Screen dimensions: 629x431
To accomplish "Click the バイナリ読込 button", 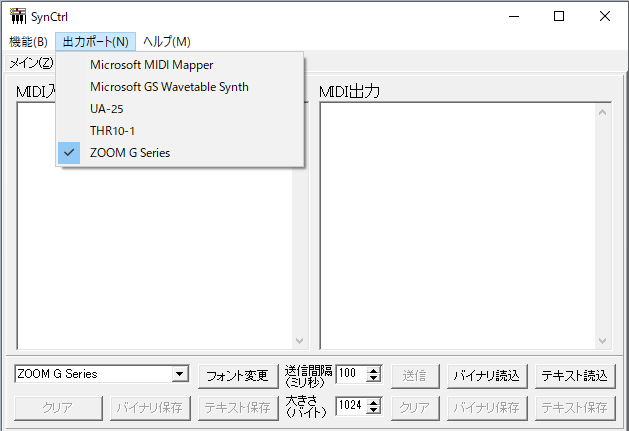I will pos(487,376).
